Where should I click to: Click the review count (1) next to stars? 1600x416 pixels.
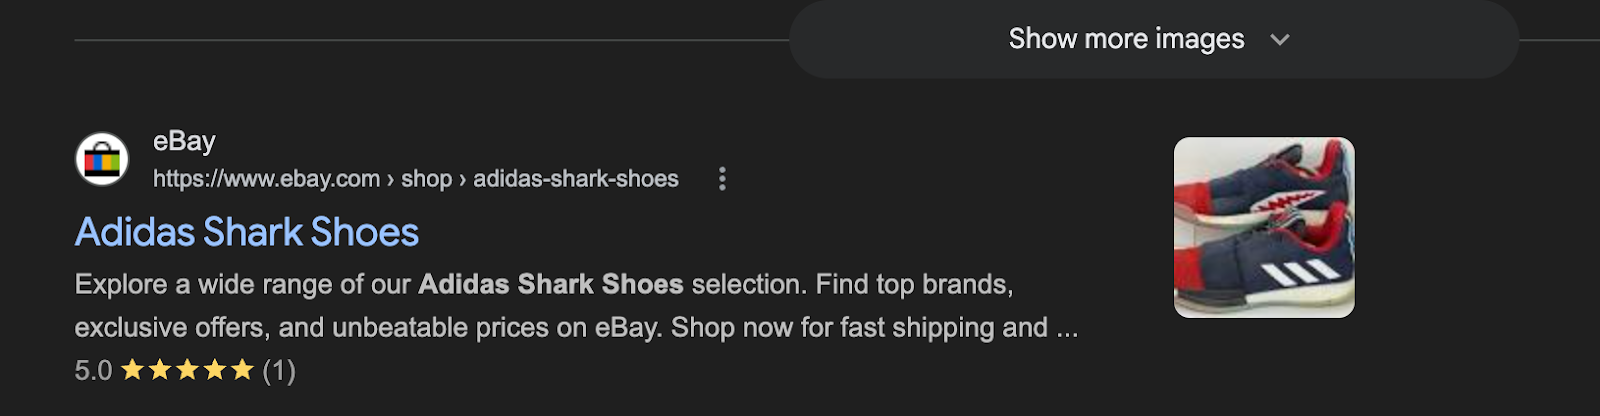[279, 371]
